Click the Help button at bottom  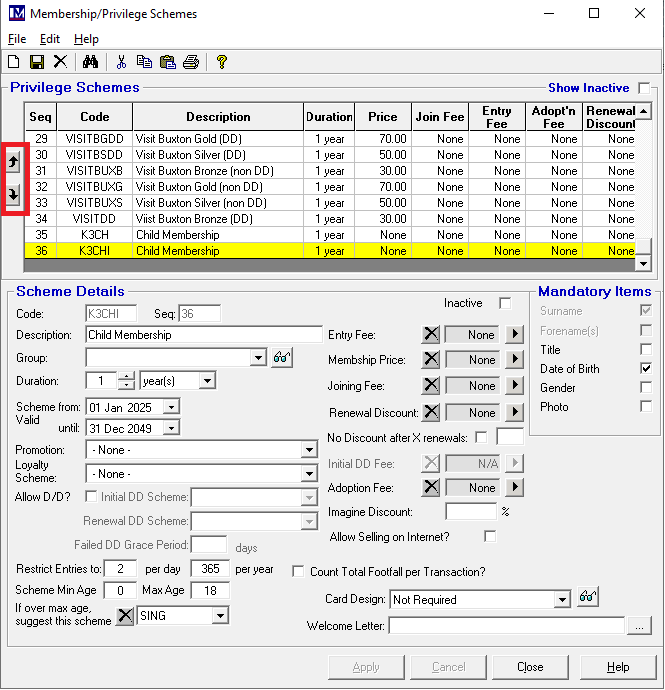[618, 667]
